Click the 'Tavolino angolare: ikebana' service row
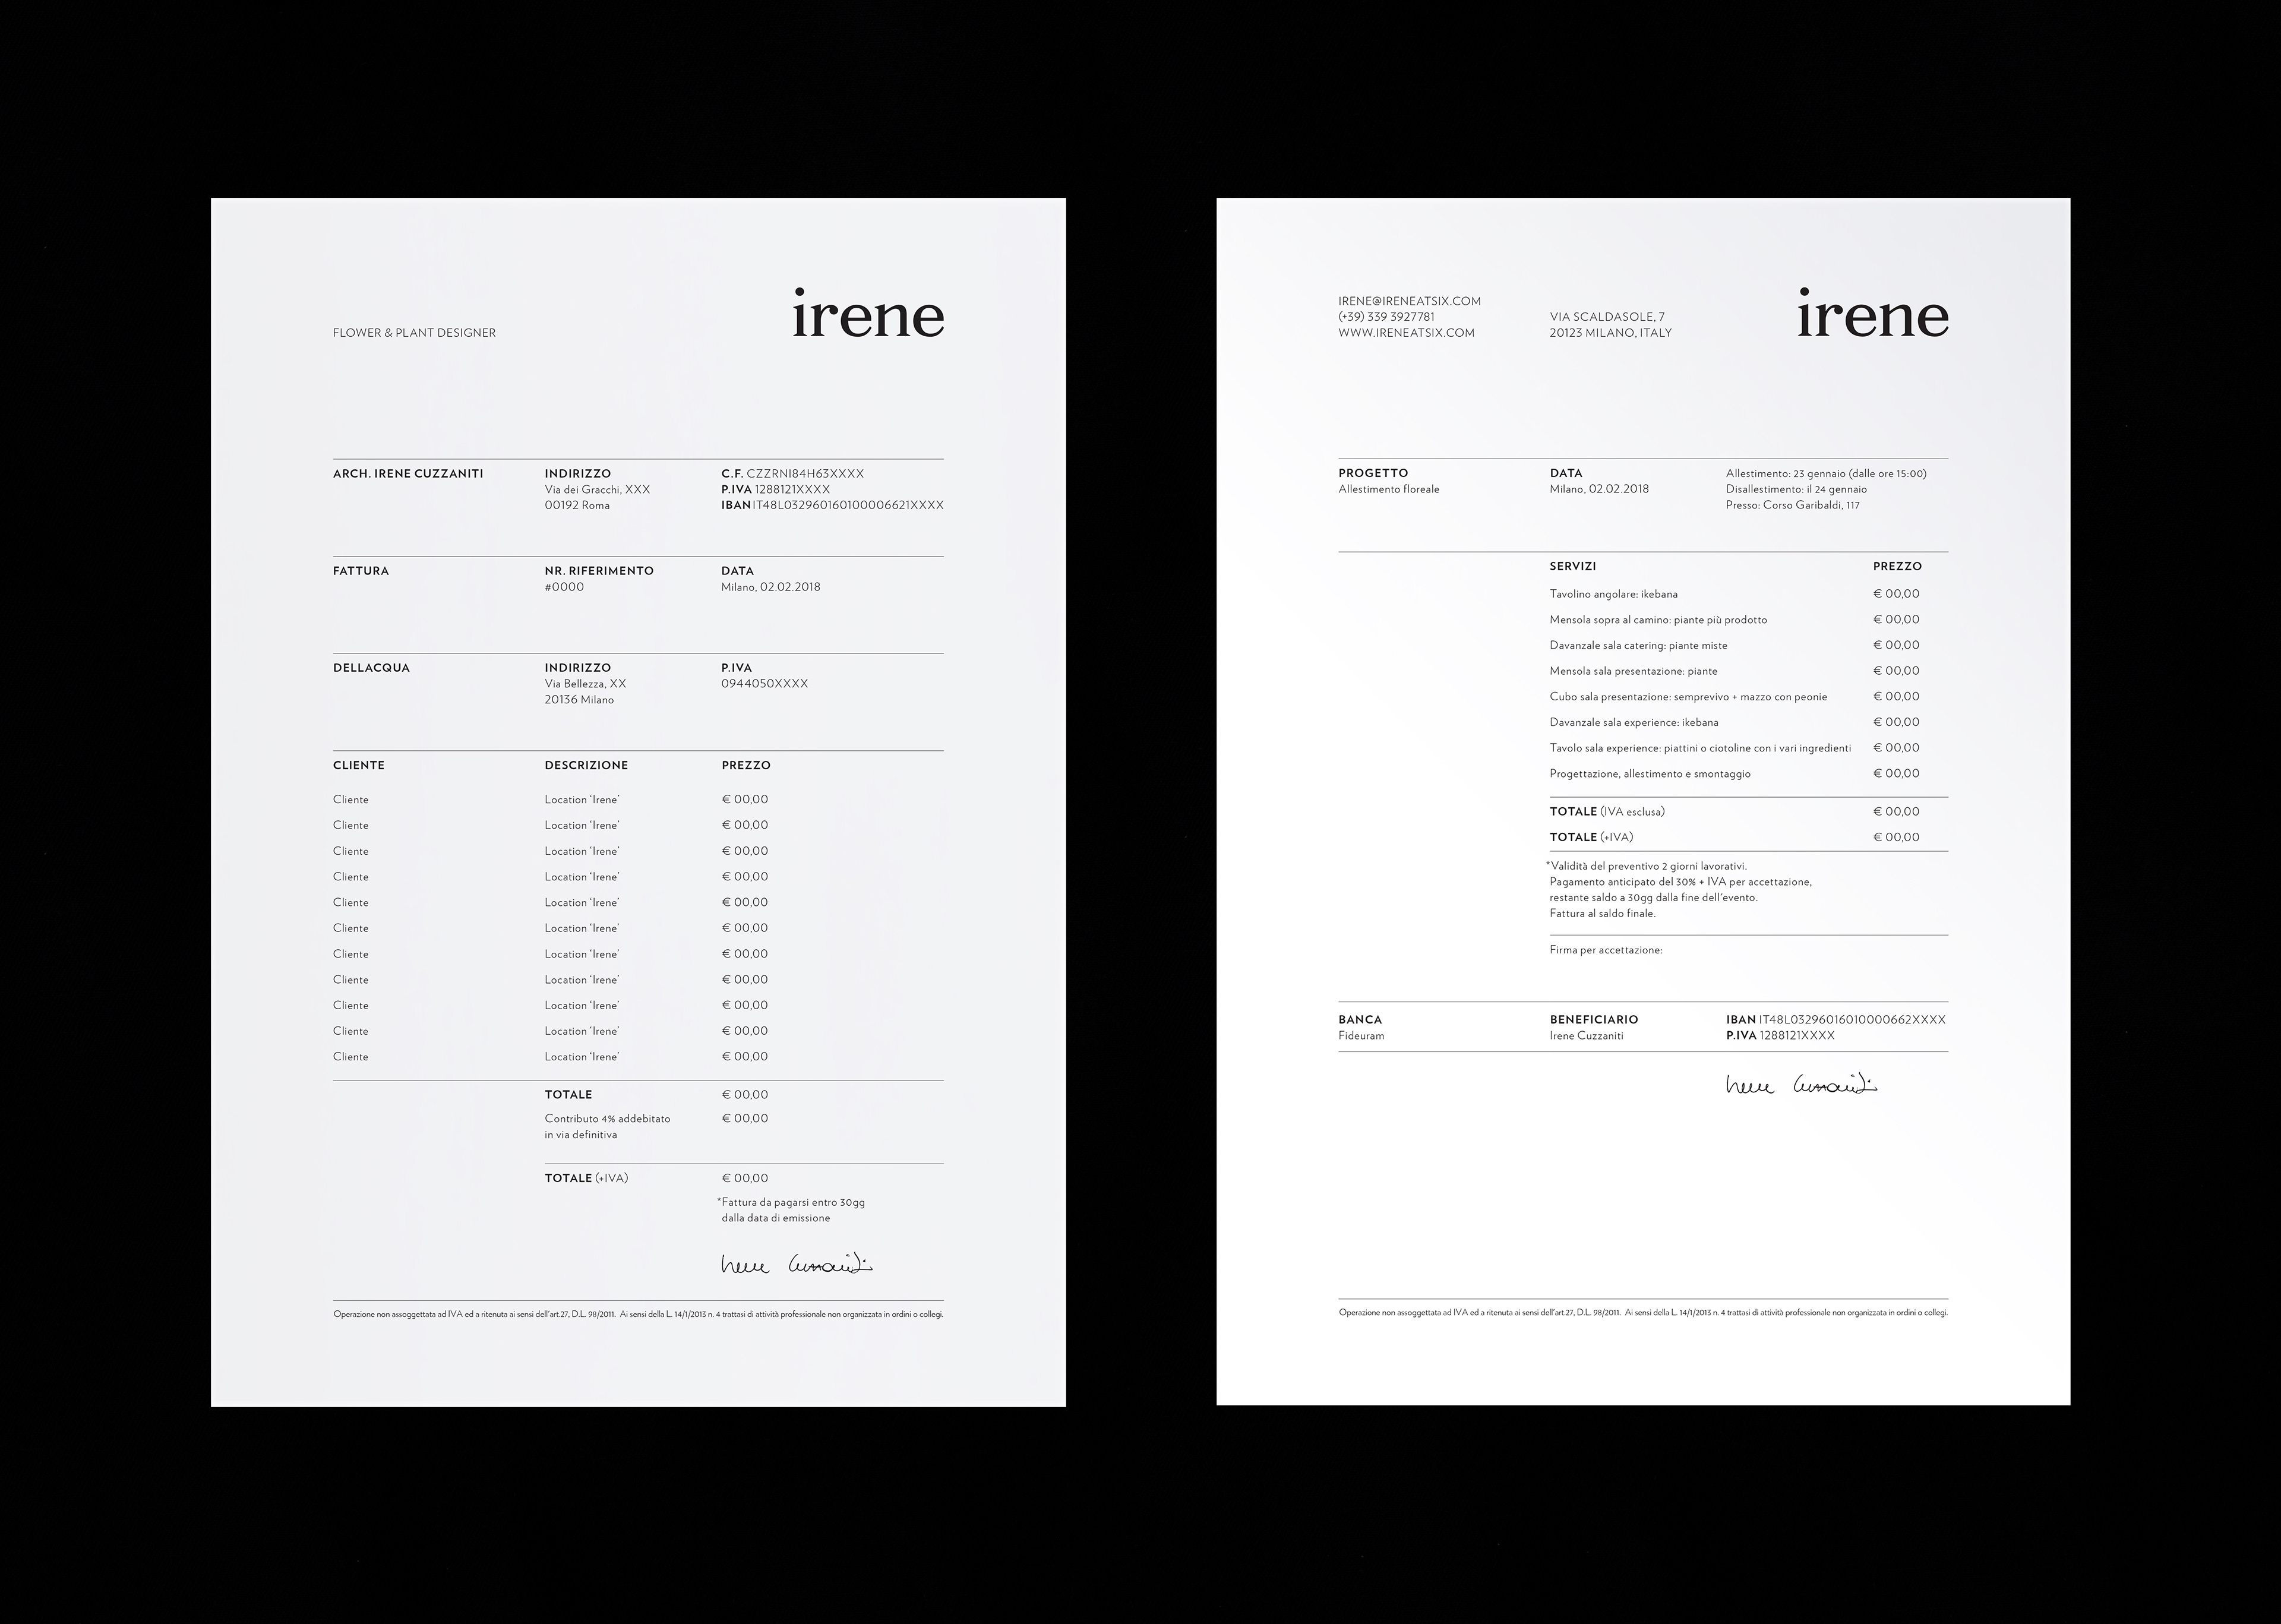 pyautogui.click(x=1613, y=594)
